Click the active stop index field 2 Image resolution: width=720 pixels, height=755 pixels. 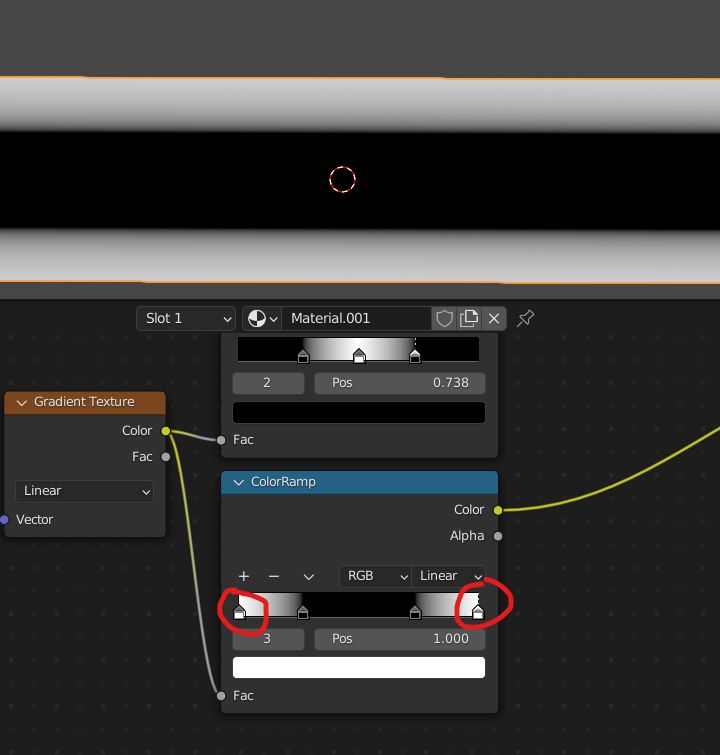tap(268, 383)
